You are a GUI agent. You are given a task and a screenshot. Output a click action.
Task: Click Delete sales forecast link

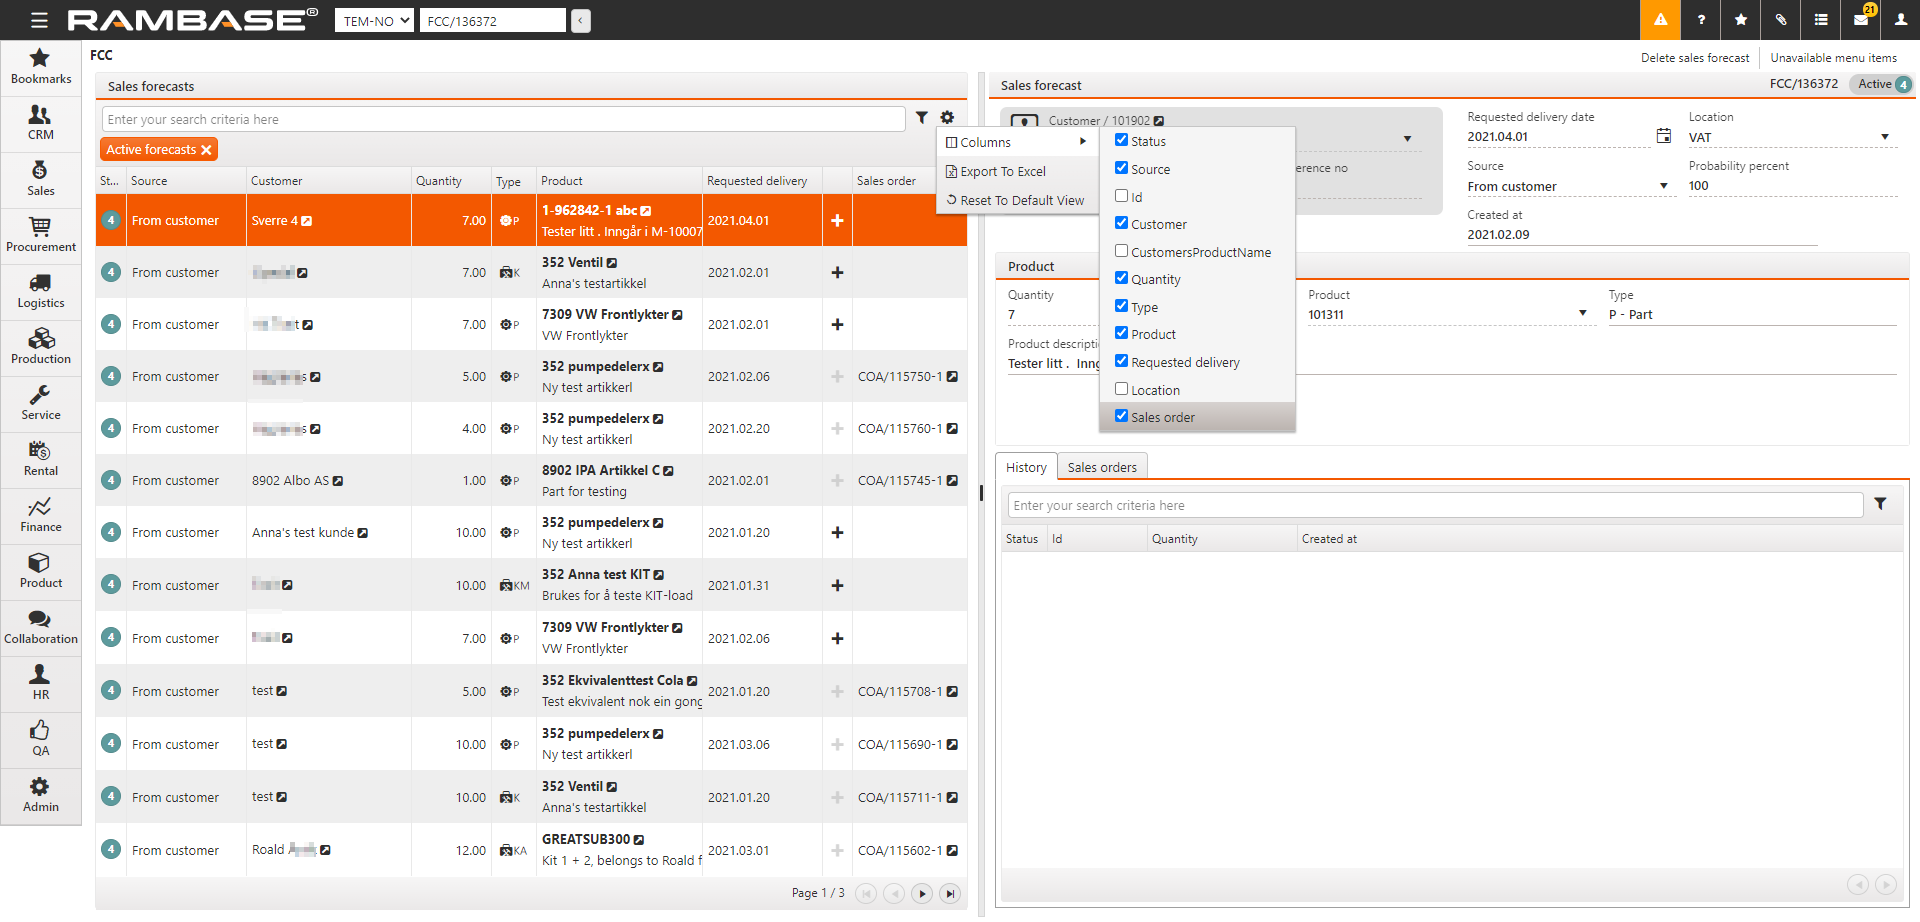1694,58
